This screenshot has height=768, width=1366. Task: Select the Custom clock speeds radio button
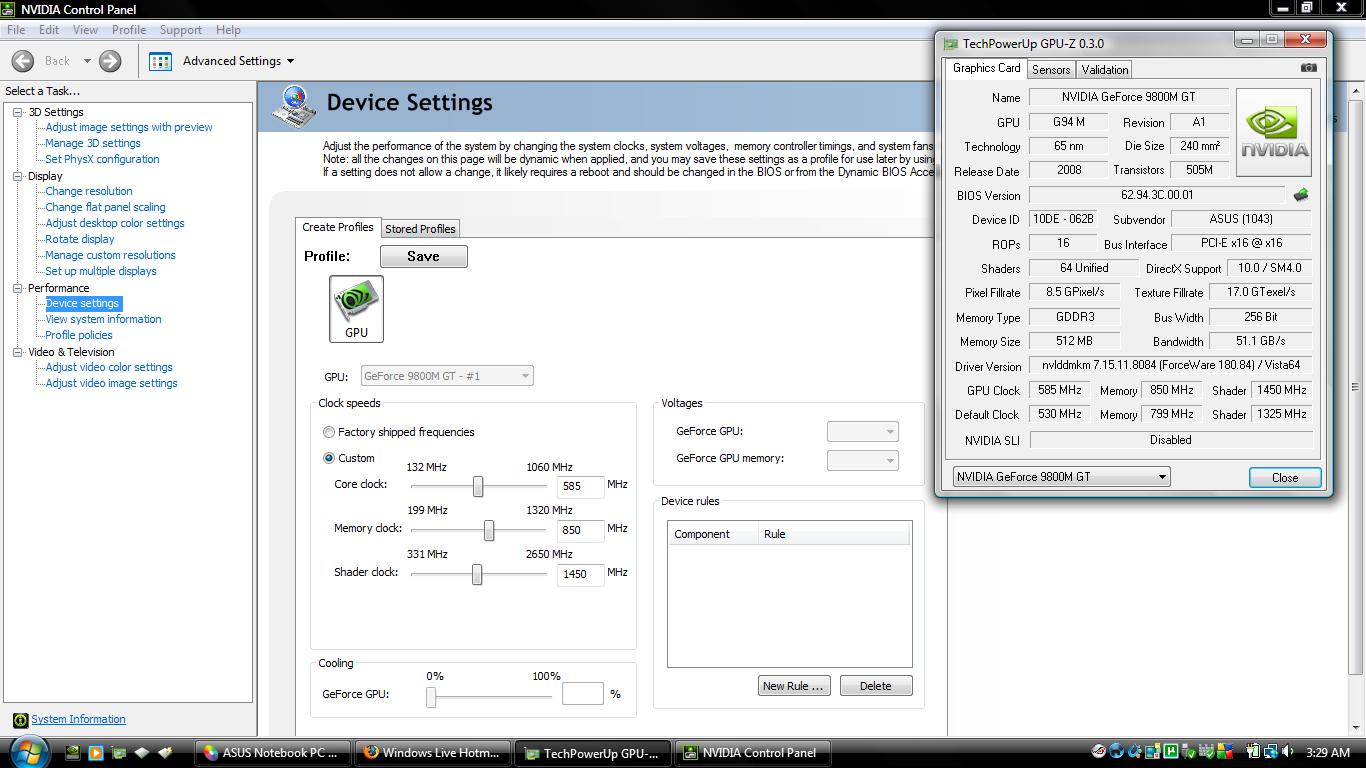tap(329, 458)
